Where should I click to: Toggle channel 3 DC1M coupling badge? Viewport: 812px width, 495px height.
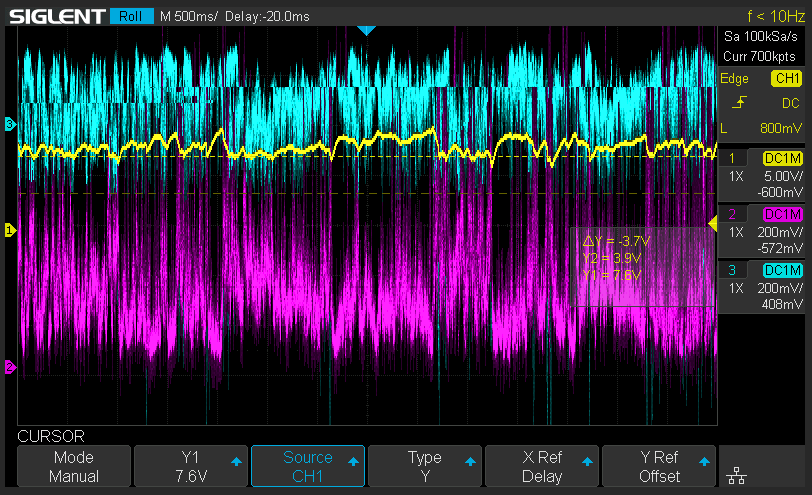782,270
